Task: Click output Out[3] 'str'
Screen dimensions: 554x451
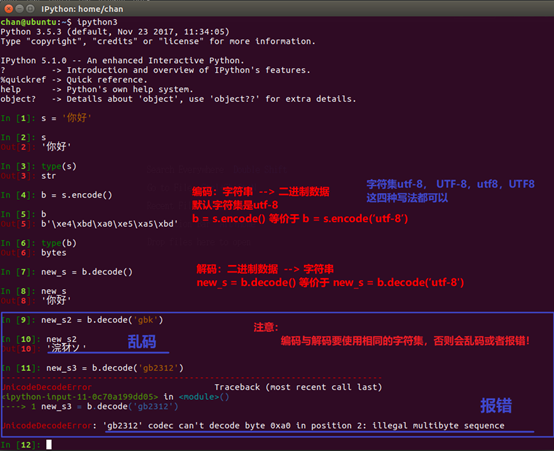Action: point(28,176)
